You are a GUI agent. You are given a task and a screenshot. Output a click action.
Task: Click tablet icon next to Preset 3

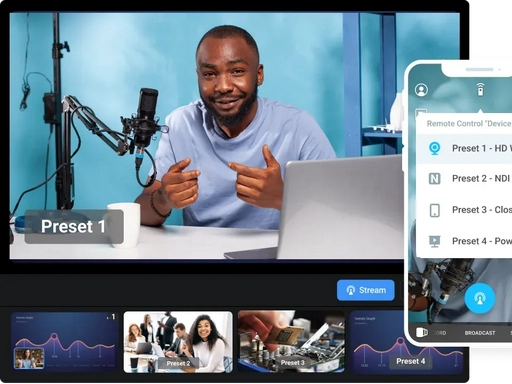435,210
